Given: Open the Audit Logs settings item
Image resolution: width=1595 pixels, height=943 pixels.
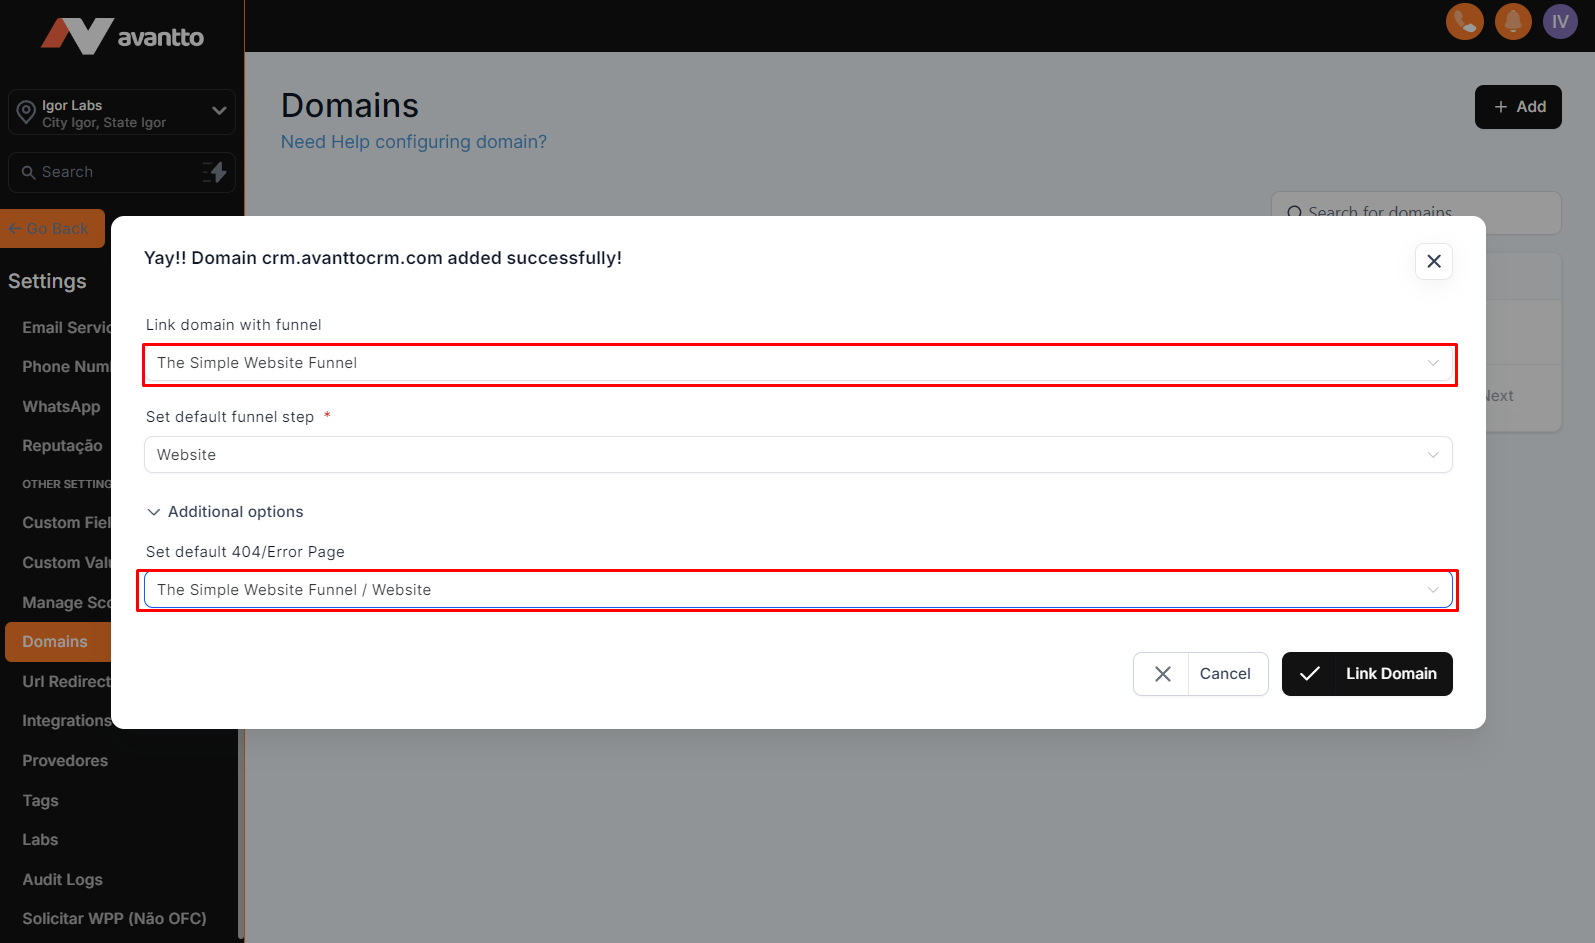Looking at the screenshot, I should [x=63, y=880].
